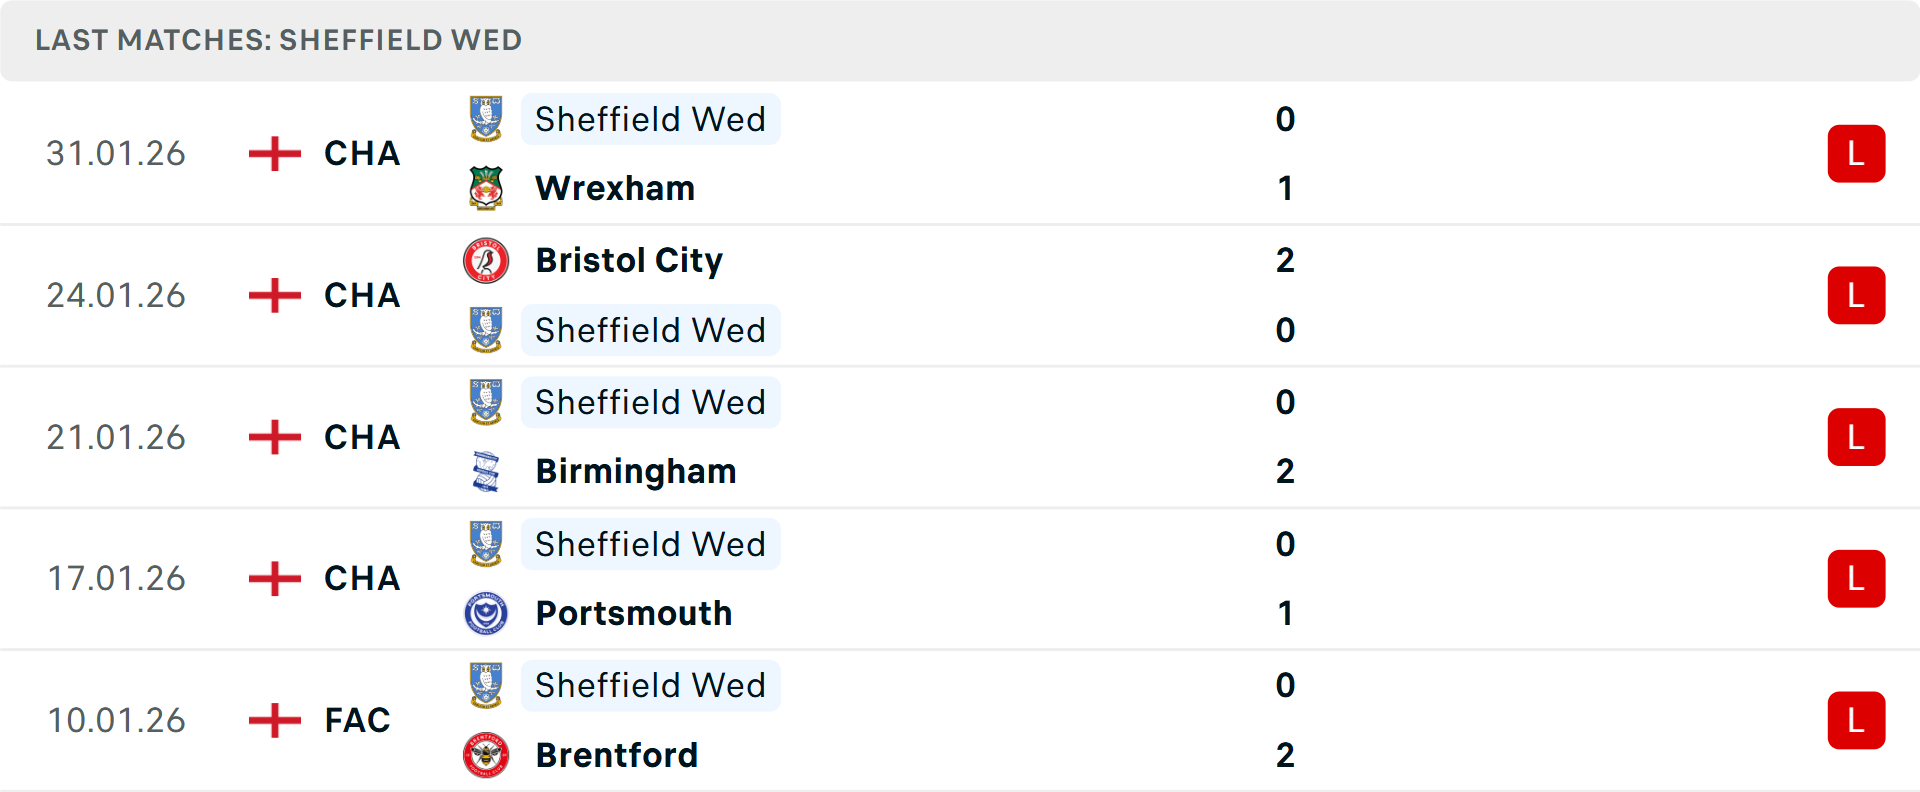Open the Brentford team link
This screenshot has width=1920, height=792.
[617, 755]
